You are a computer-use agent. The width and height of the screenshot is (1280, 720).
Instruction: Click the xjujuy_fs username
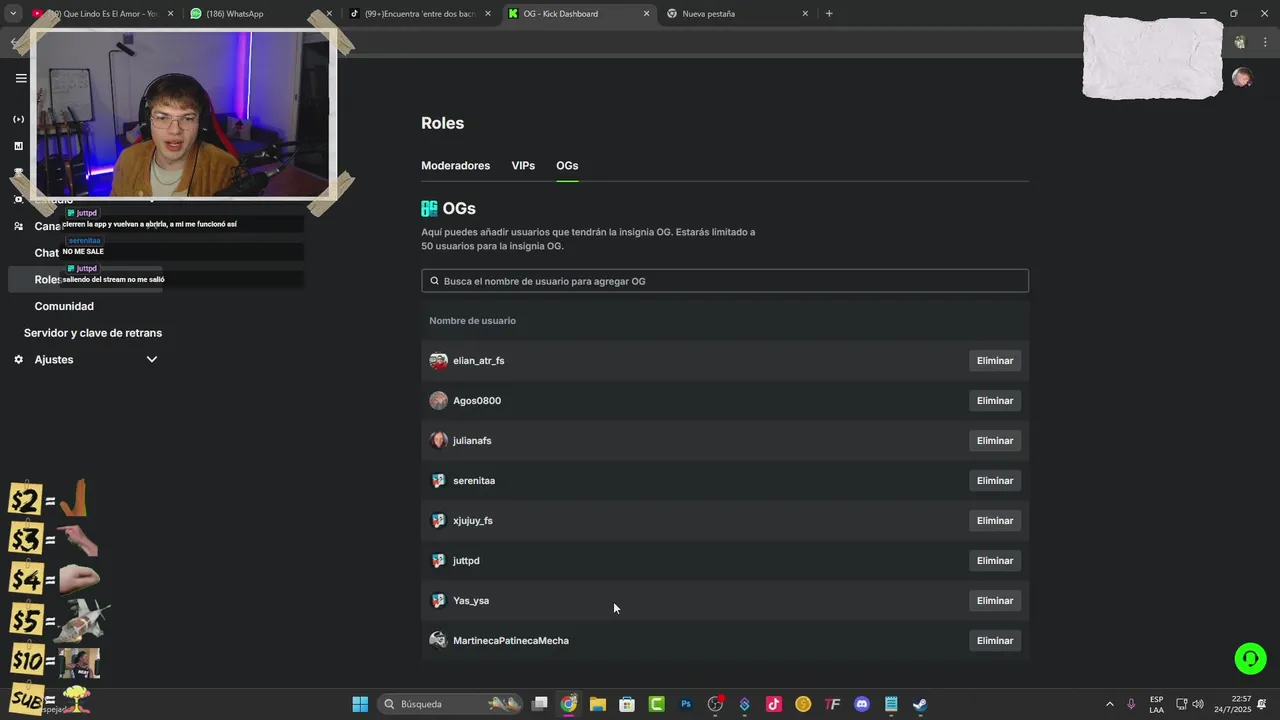coord(473,521)
